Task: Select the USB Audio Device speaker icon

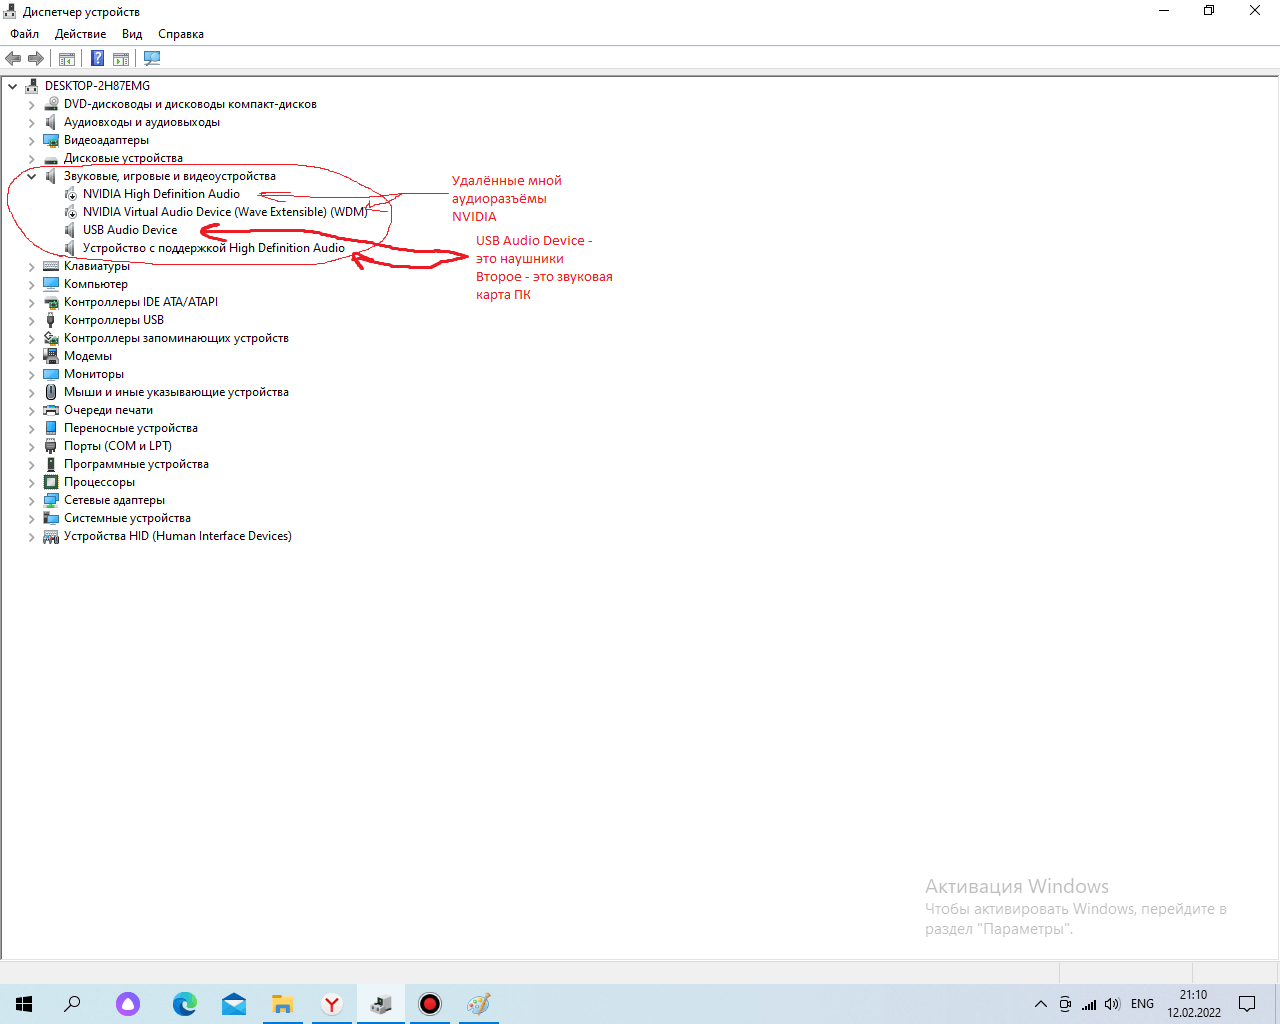Action: (x=70, y=230)
